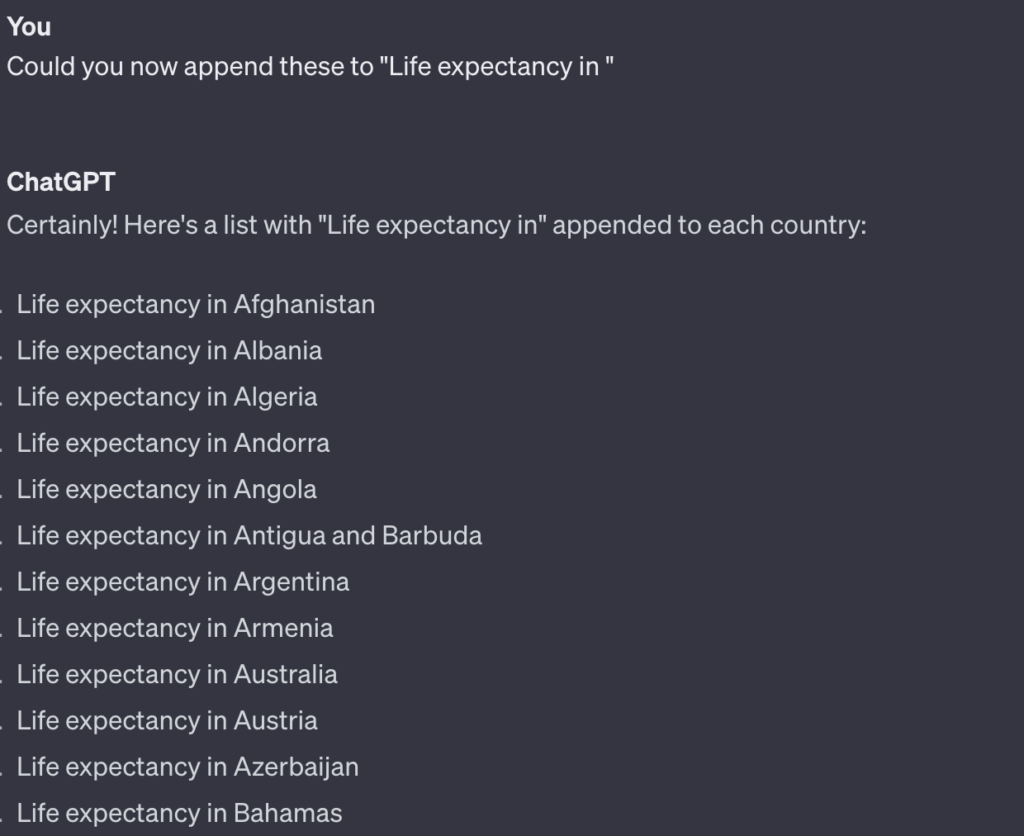The image size is (1024, 836).
Task: Select the "Life expectancy in Andorra" list item
Action: [173, 443]
